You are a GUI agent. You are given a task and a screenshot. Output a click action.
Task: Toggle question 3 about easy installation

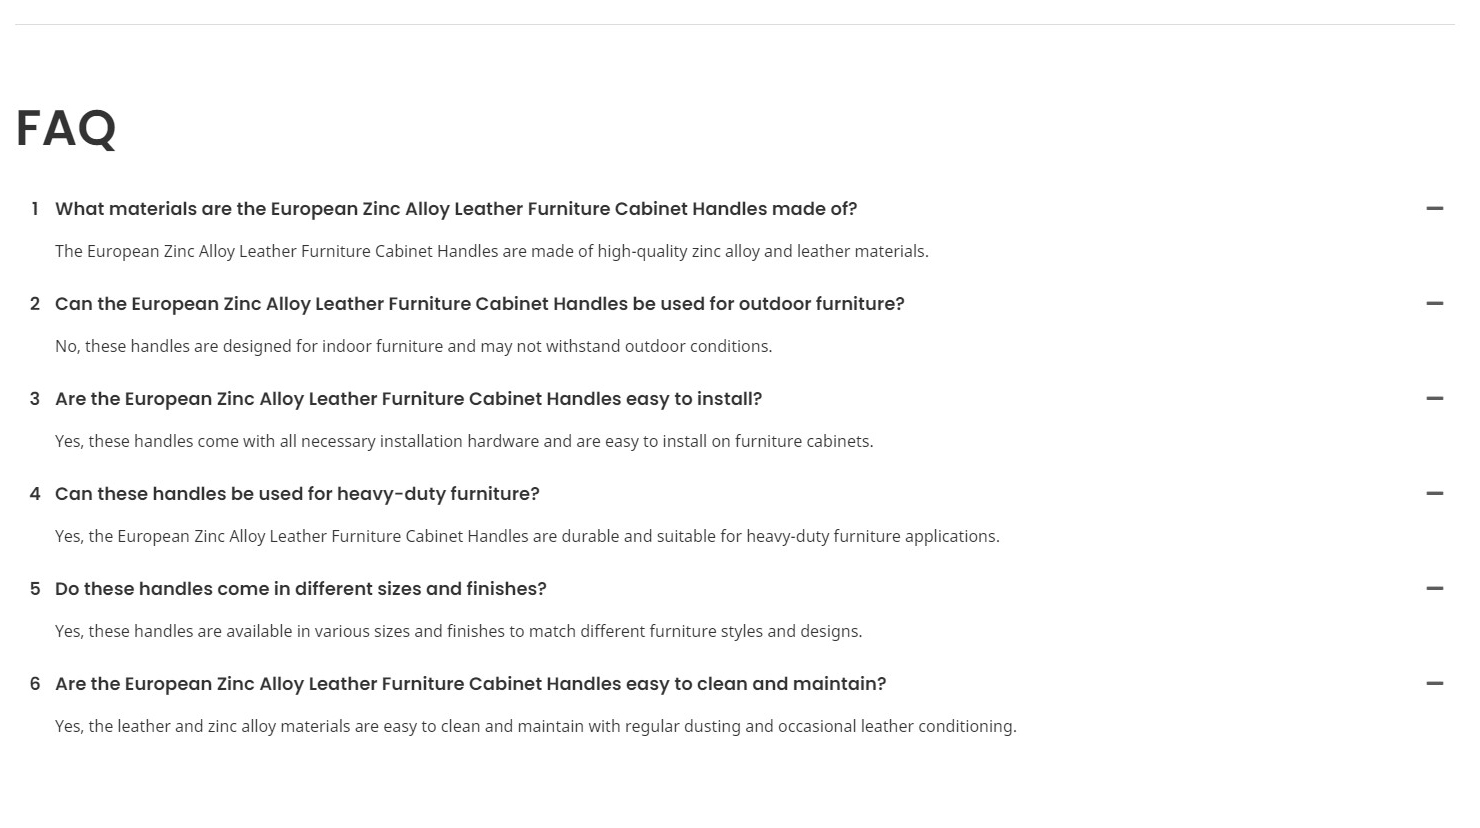[x=408, y=399]
